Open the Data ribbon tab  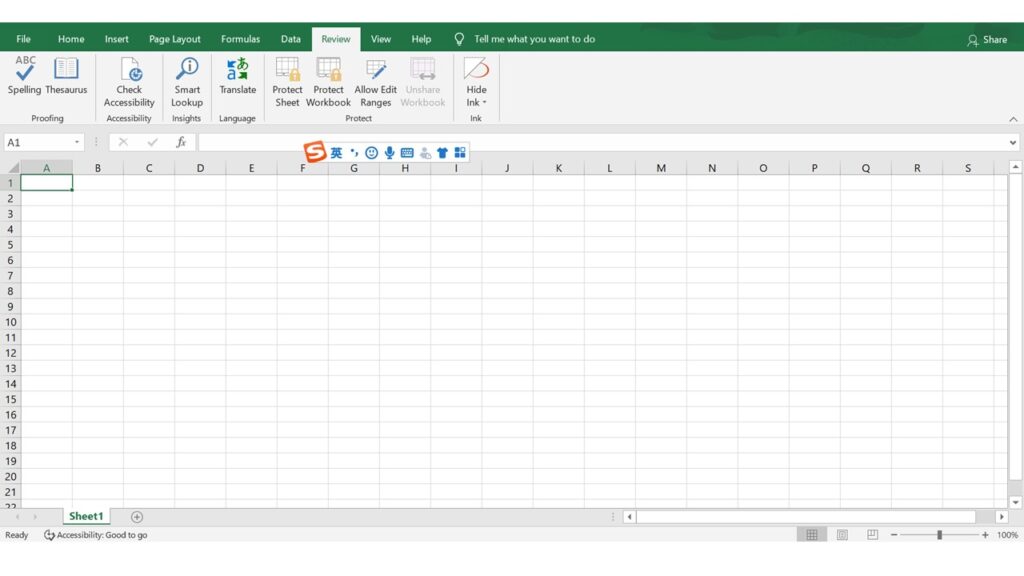tap(291, 39)
